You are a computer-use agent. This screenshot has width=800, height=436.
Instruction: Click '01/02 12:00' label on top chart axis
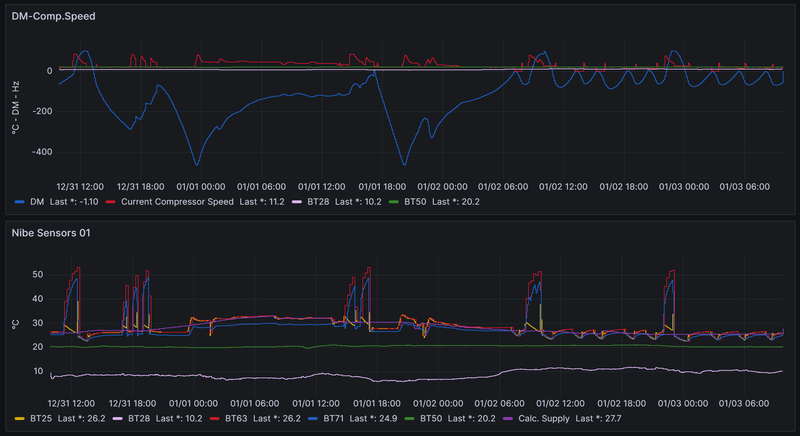(563, 187)
